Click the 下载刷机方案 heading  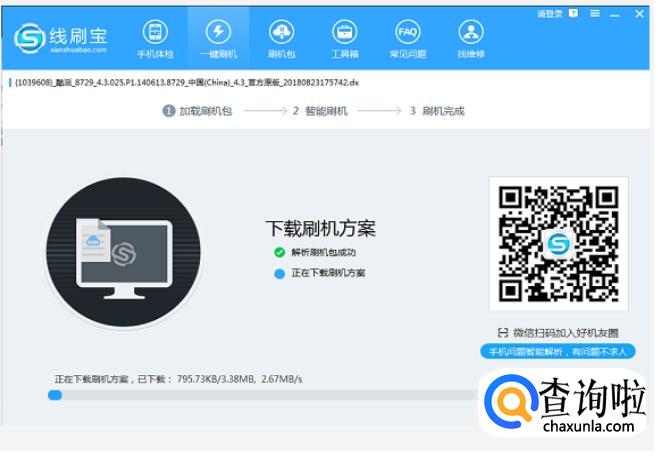[321, 229]
